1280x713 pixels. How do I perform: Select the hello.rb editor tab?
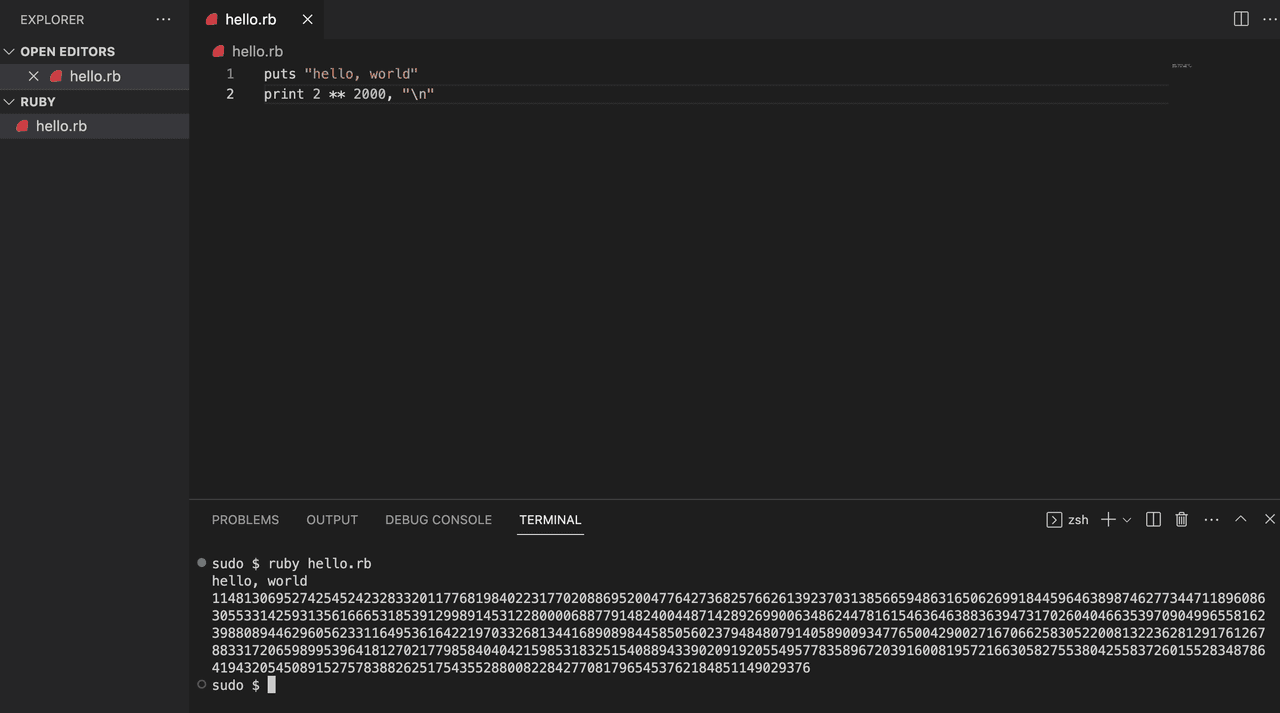click(x=257, y=19)
